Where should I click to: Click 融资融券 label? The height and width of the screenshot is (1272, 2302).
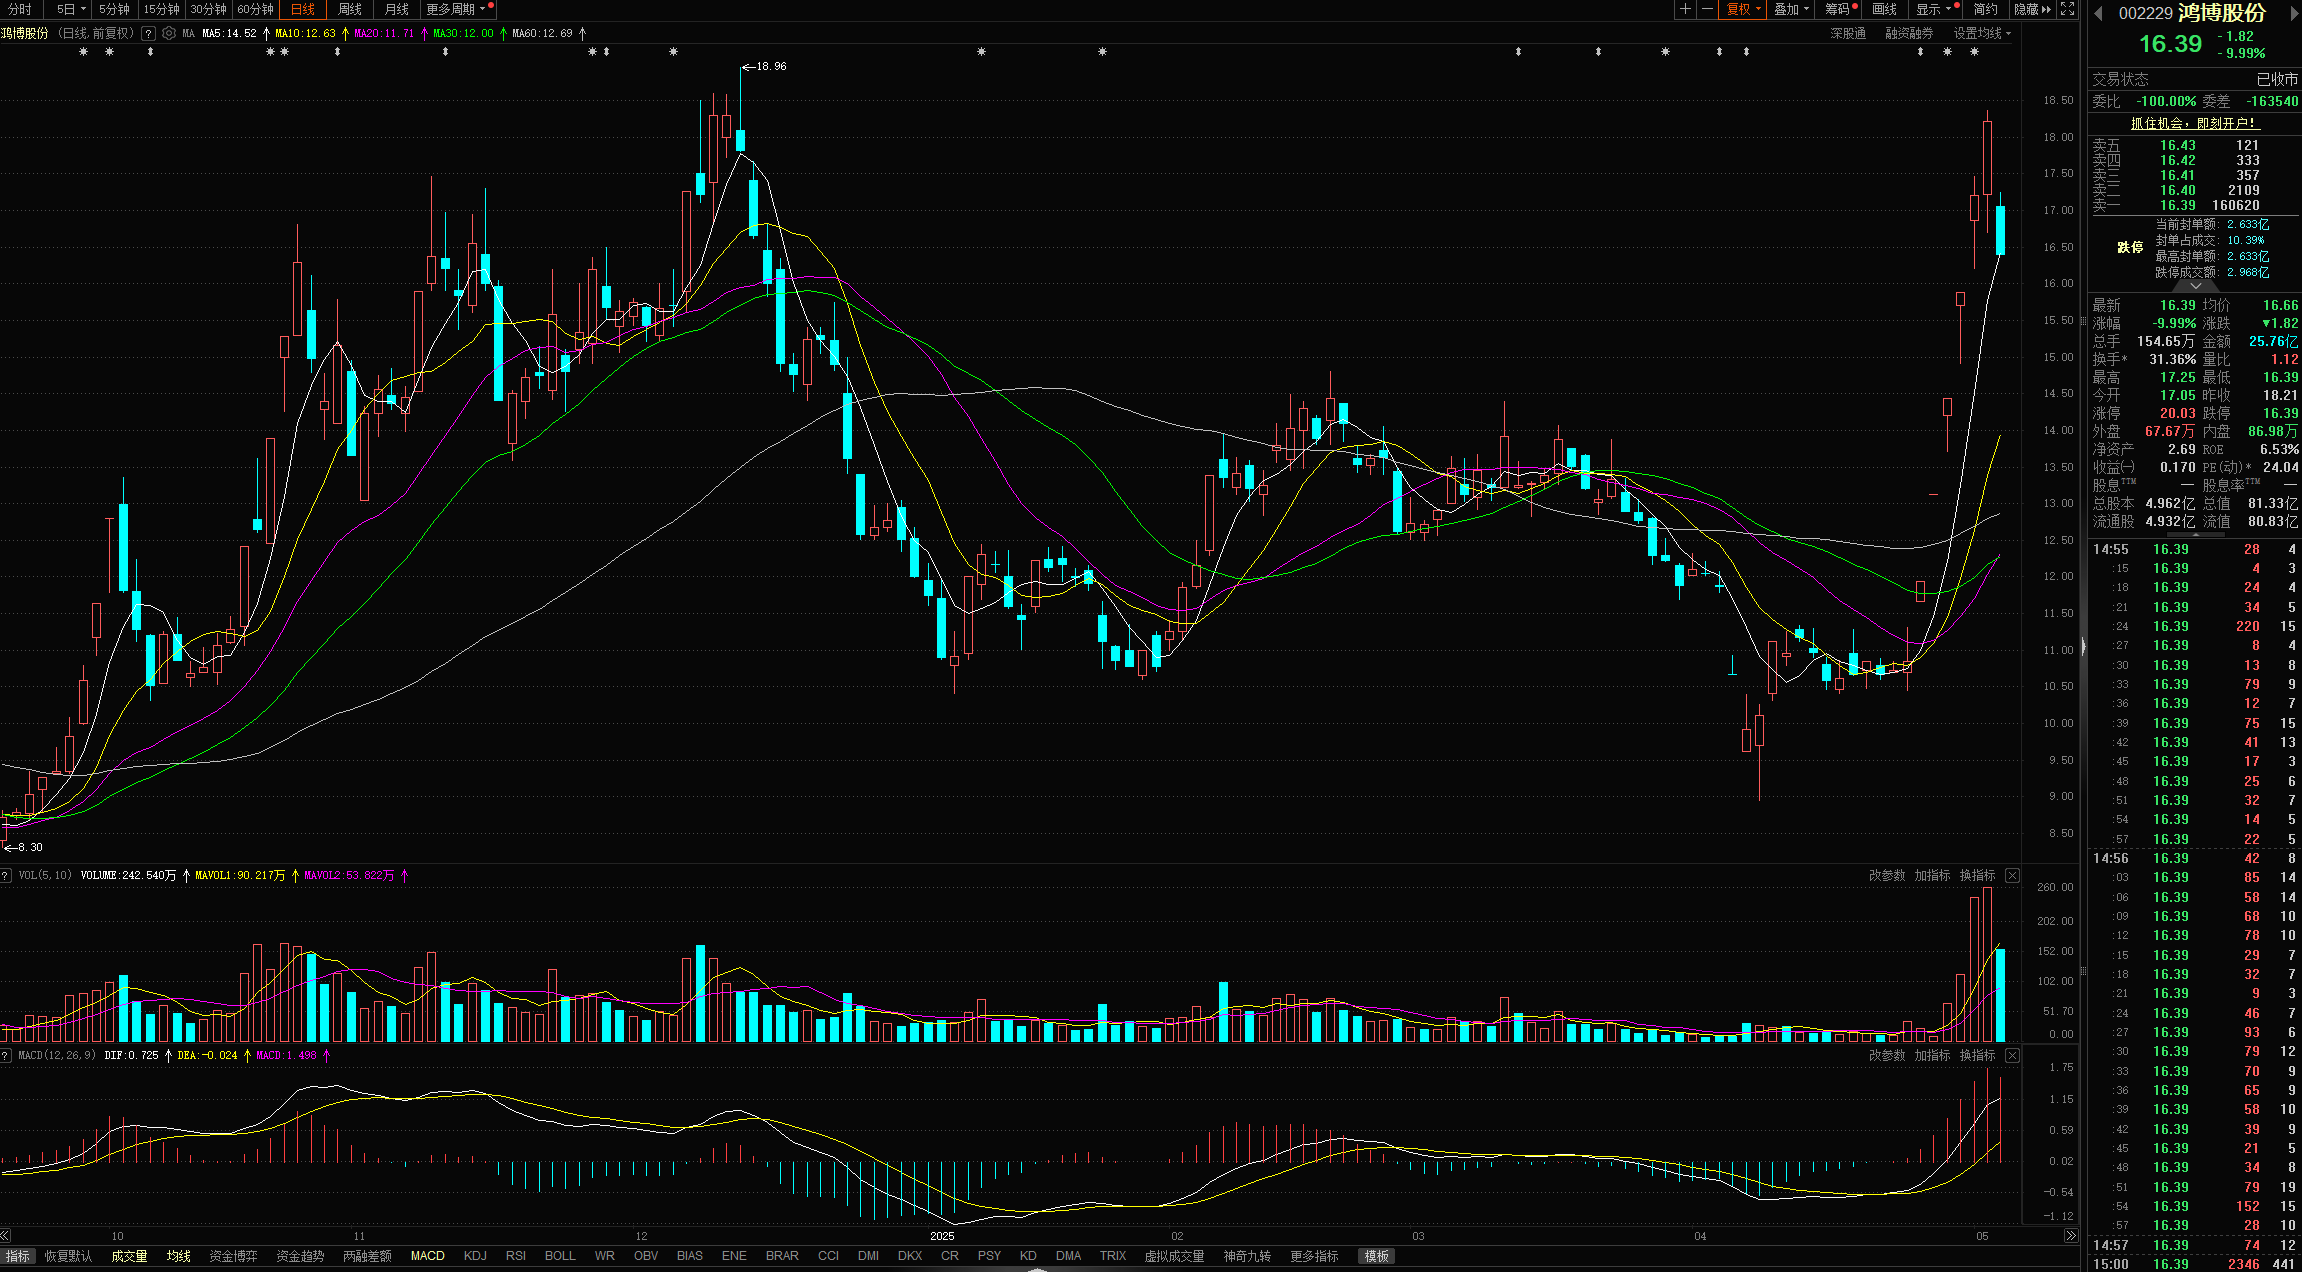pos(1909,33)
